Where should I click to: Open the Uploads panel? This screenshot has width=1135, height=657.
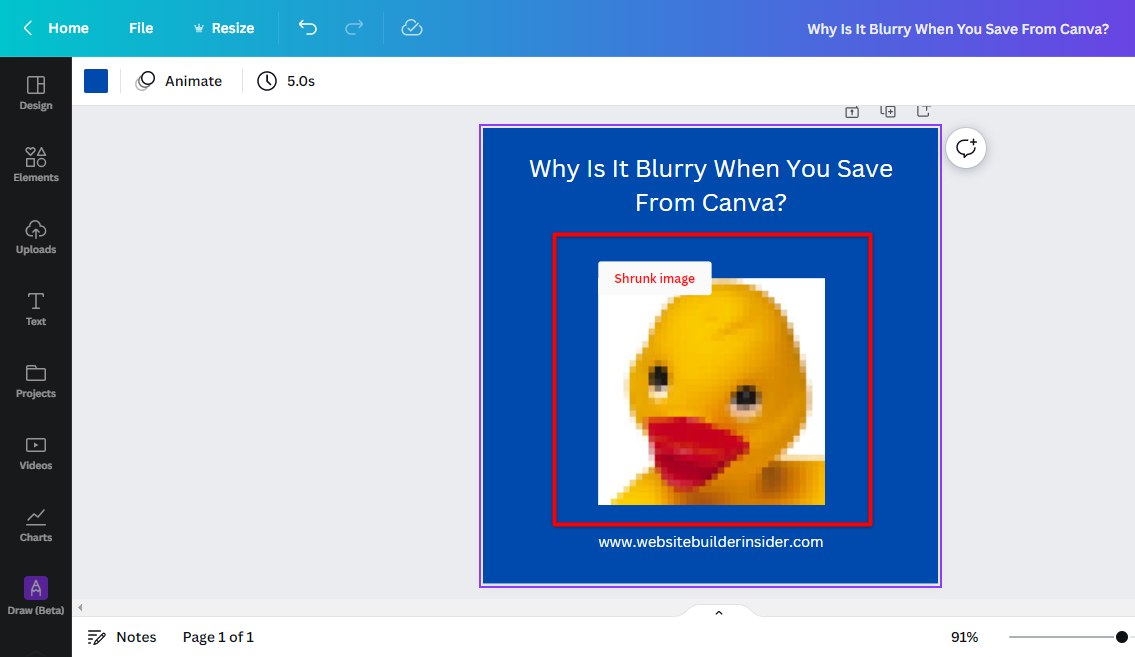pyautogui.click(x=36, y=236)
